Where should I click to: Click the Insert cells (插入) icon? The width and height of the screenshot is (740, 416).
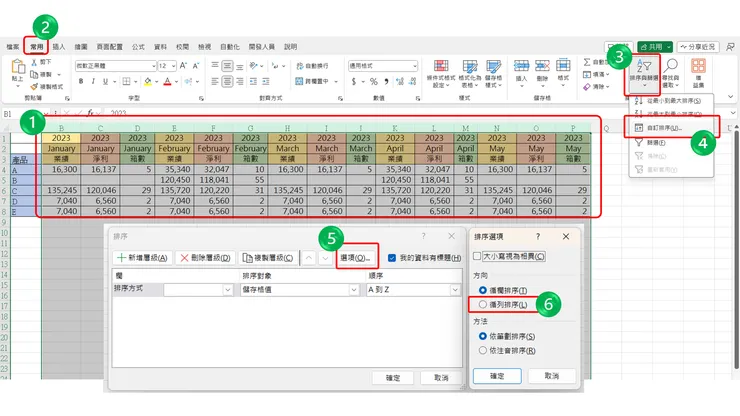[x=521, y=66]
